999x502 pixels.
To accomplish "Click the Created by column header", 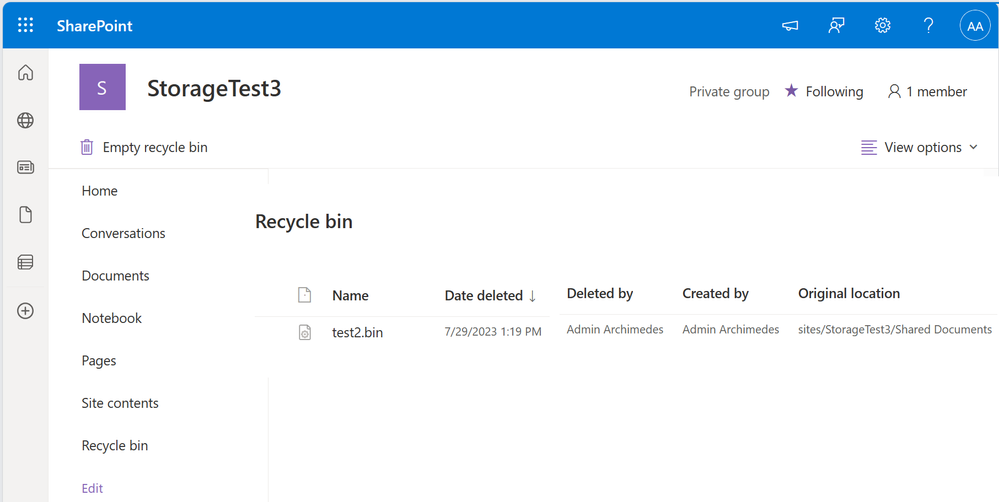I will click(715, 294).
